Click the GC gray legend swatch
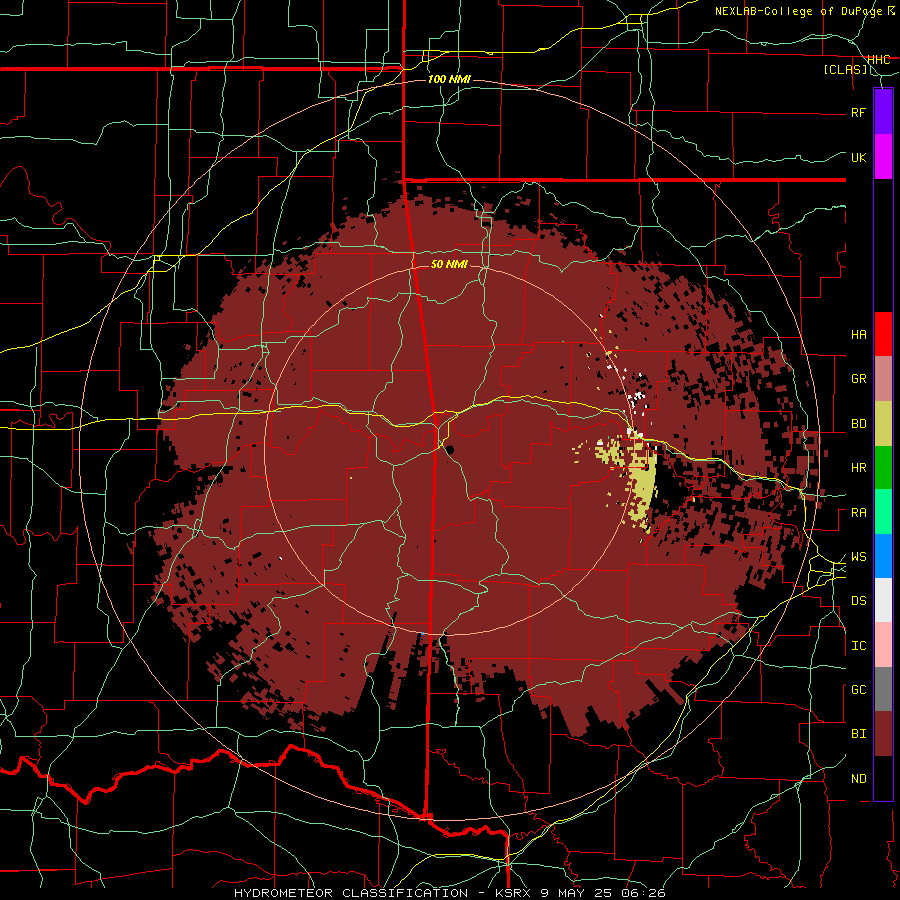This screenshot has width=900, height=900. [883, 689]
